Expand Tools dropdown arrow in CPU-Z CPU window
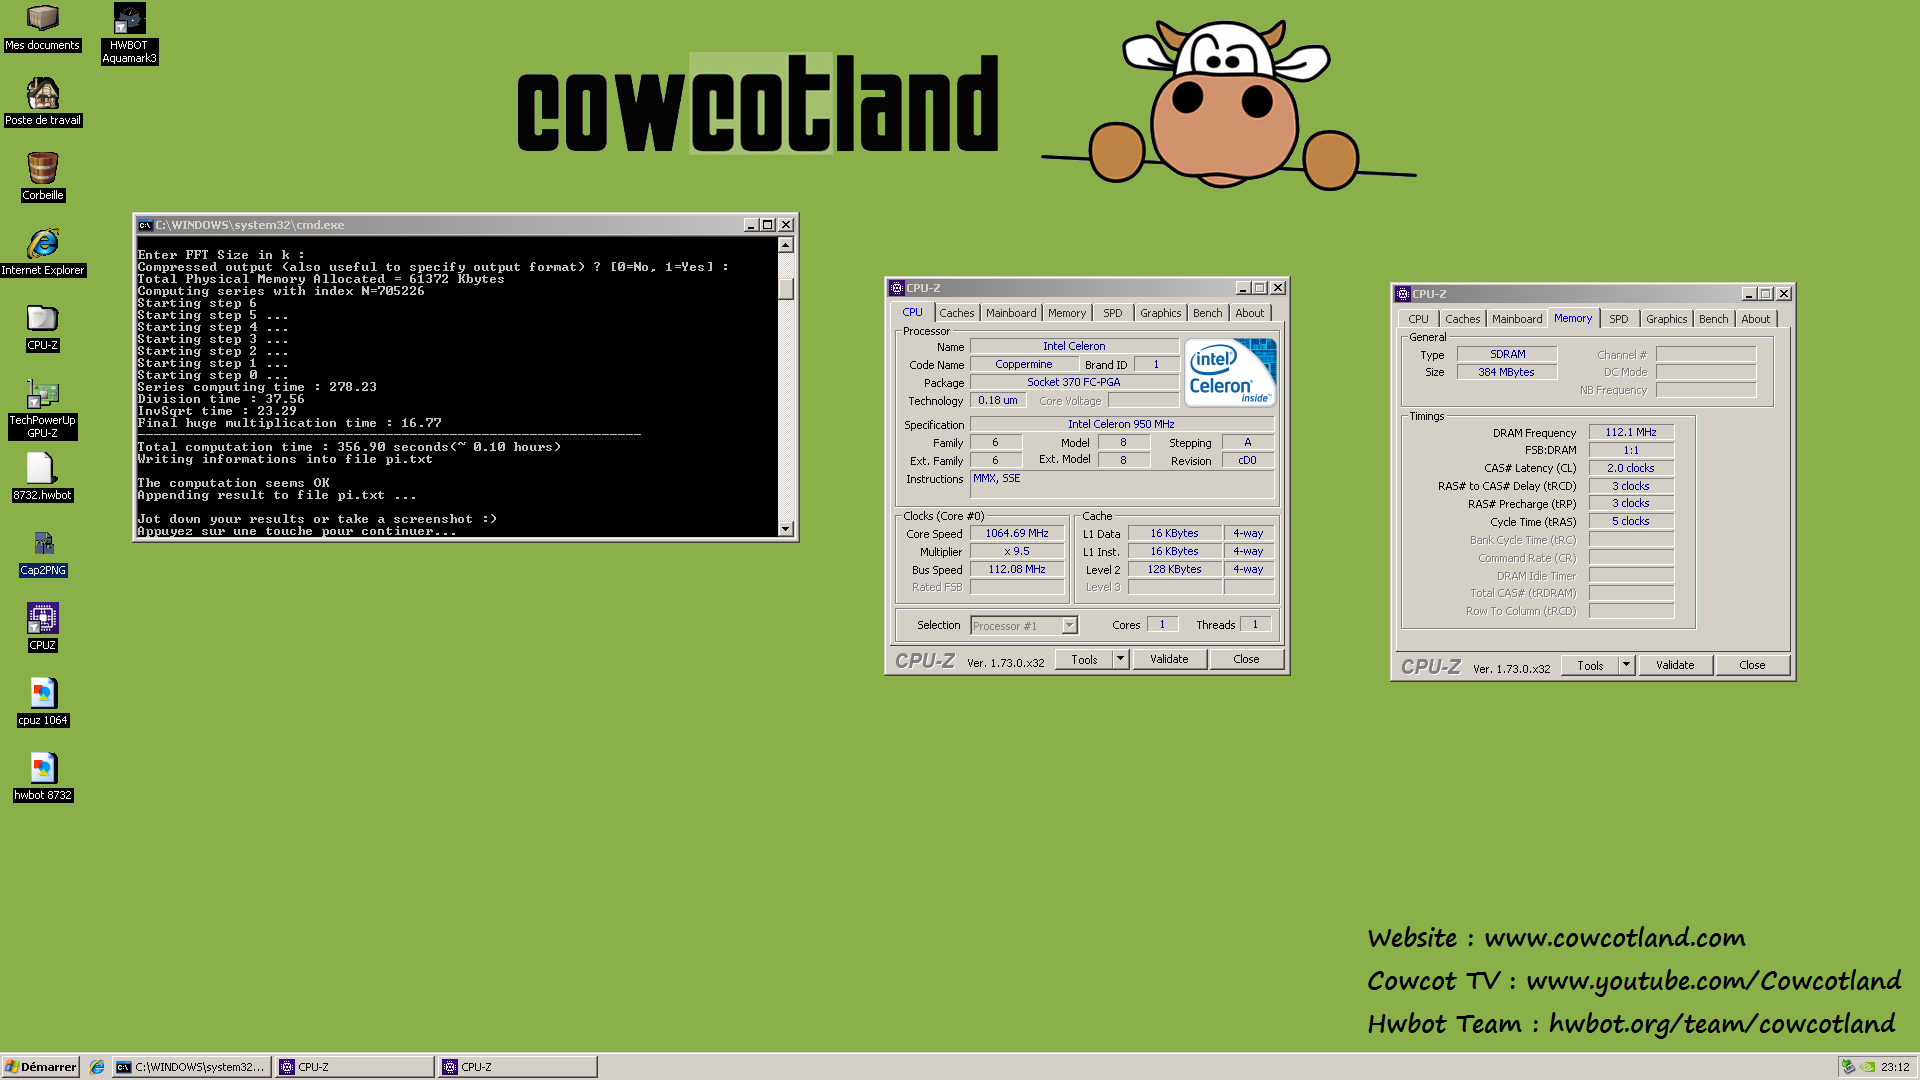Image resolution: width=1920 pixels, height=1080 pixels. point(1121,660)
